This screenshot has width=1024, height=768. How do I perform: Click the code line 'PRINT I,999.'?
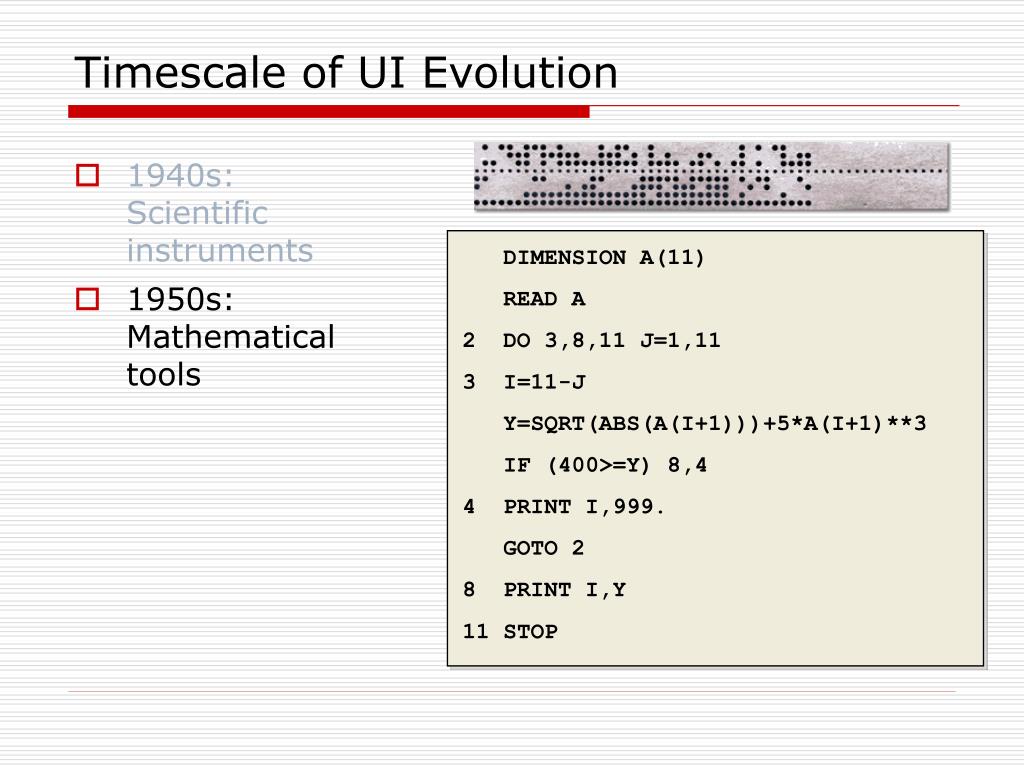[584, 507]
